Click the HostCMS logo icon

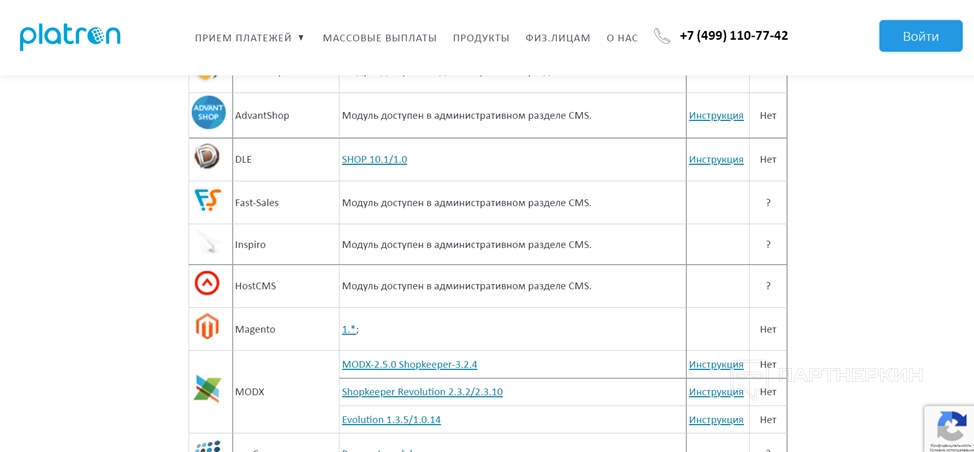click(207, 284)
